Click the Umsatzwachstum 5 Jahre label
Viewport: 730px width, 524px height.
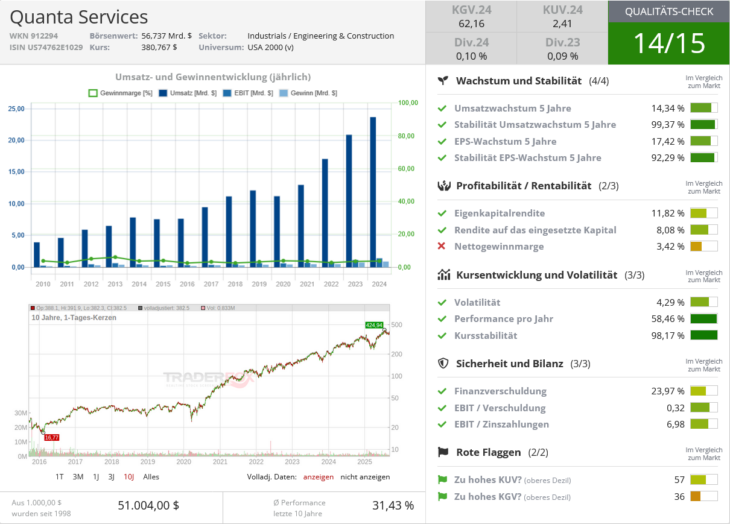click(513, 108)
